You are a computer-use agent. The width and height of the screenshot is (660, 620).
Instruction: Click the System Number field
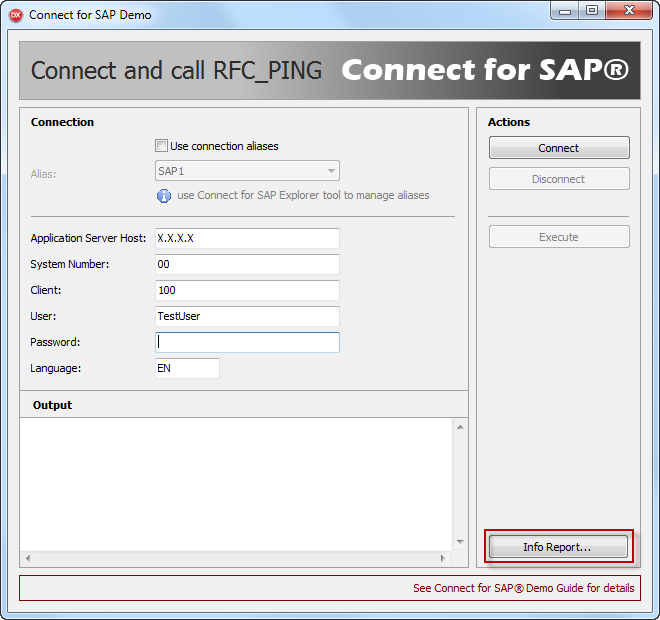(247, 264)
